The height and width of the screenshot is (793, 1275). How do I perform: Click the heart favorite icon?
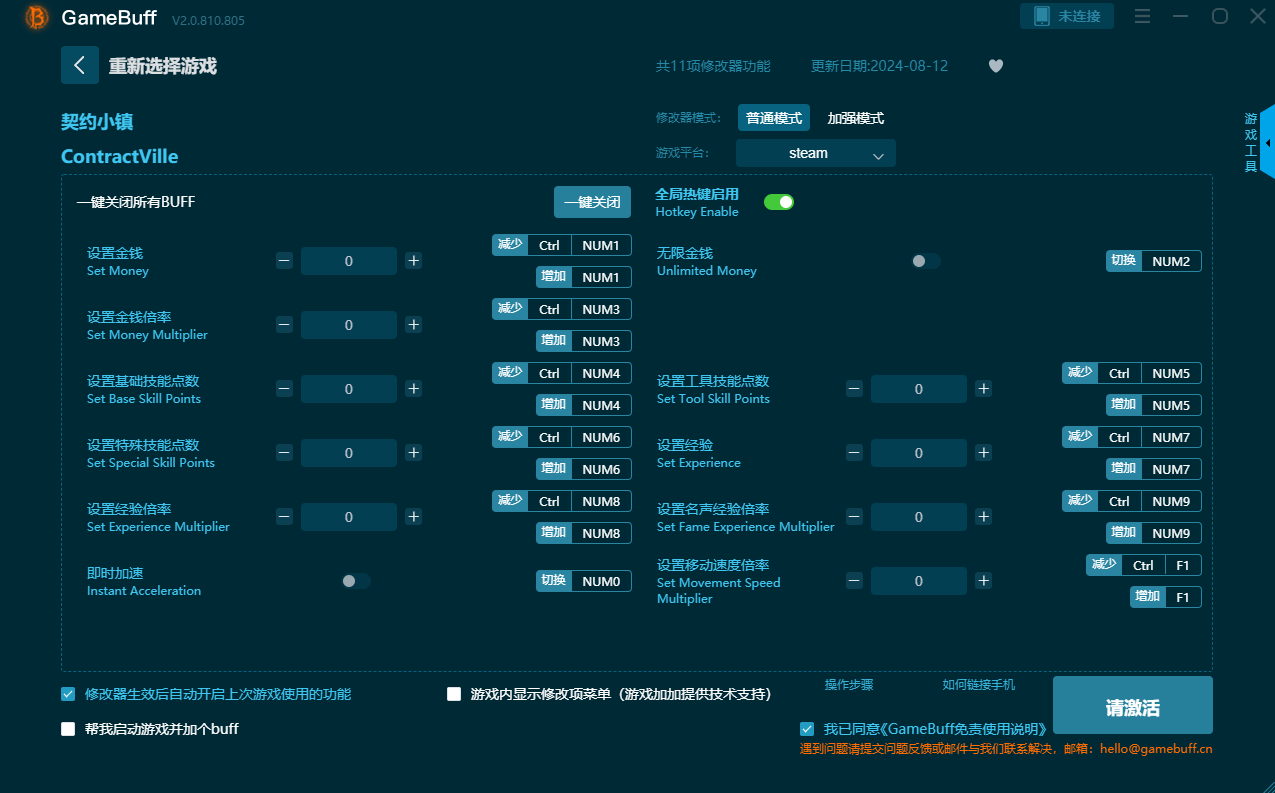(996, 66)
